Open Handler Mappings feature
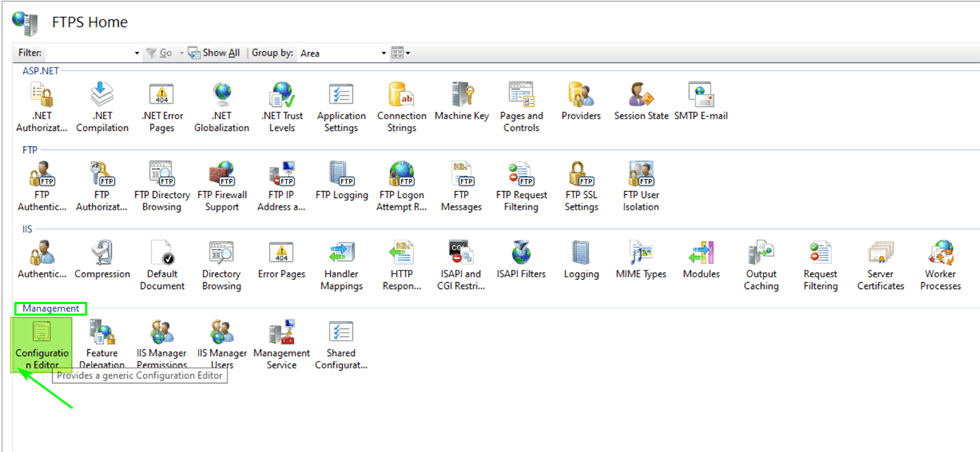The image size is (980, 452). point(341,266)
